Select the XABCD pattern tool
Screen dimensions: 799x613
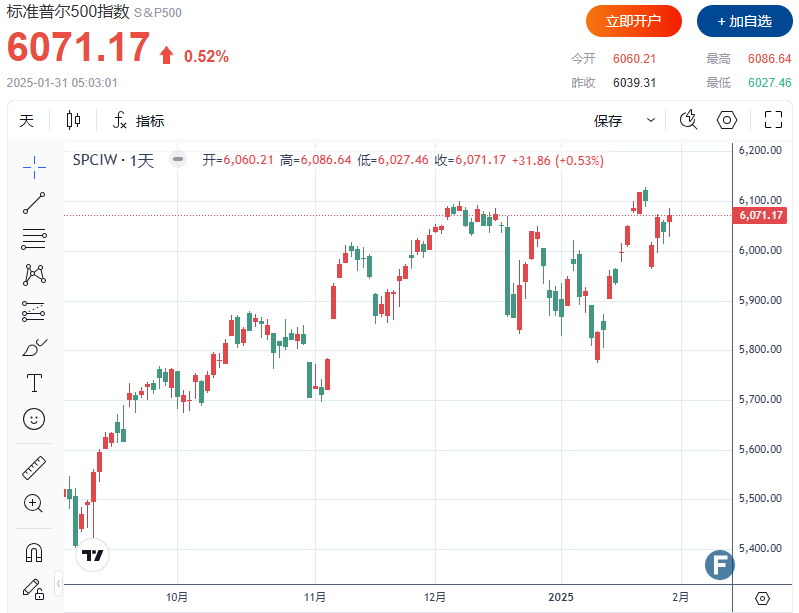pos(34,275)
